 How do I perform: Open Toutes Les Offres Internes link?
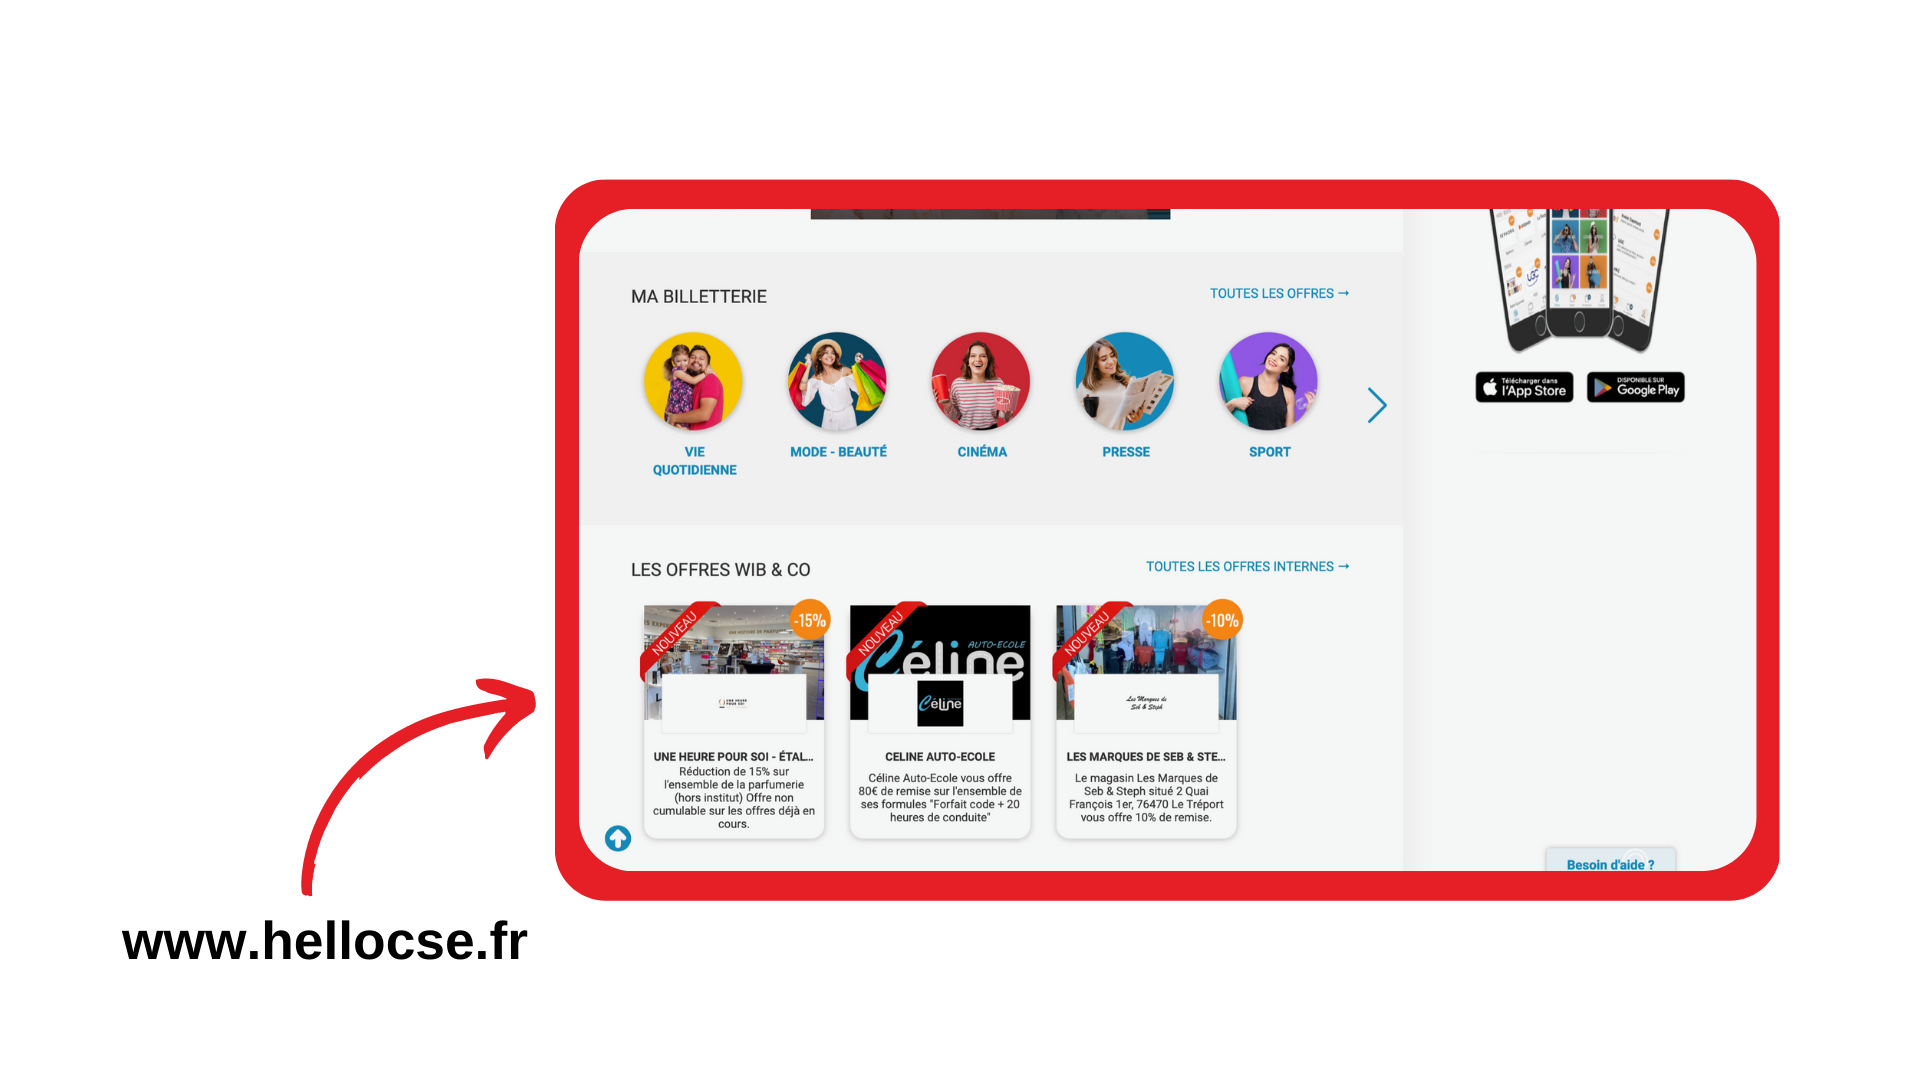[x=1246, y=567]
